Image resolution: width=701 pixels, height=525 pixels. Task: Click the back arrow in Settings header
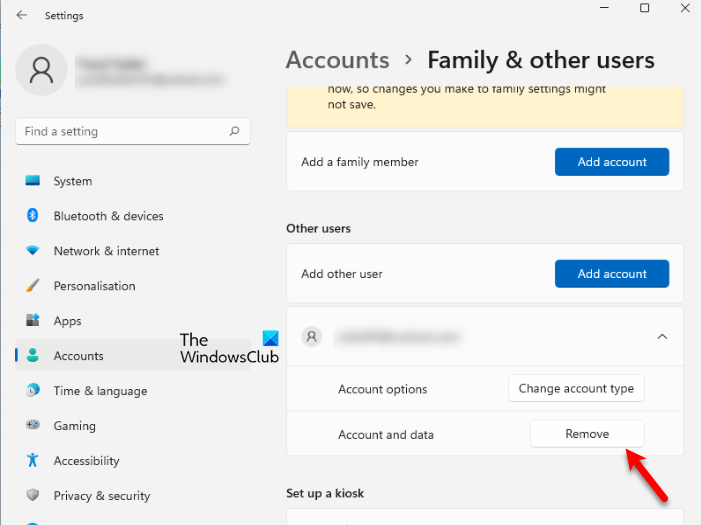tap(22, 16)
